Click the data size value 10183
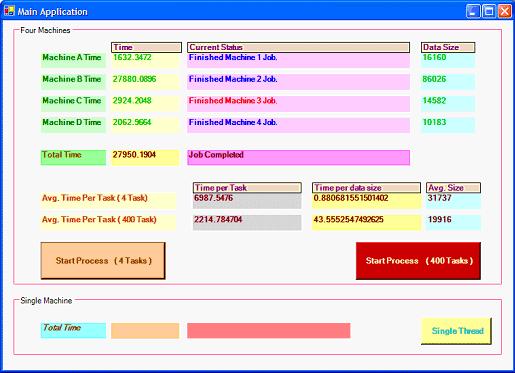 448,125
